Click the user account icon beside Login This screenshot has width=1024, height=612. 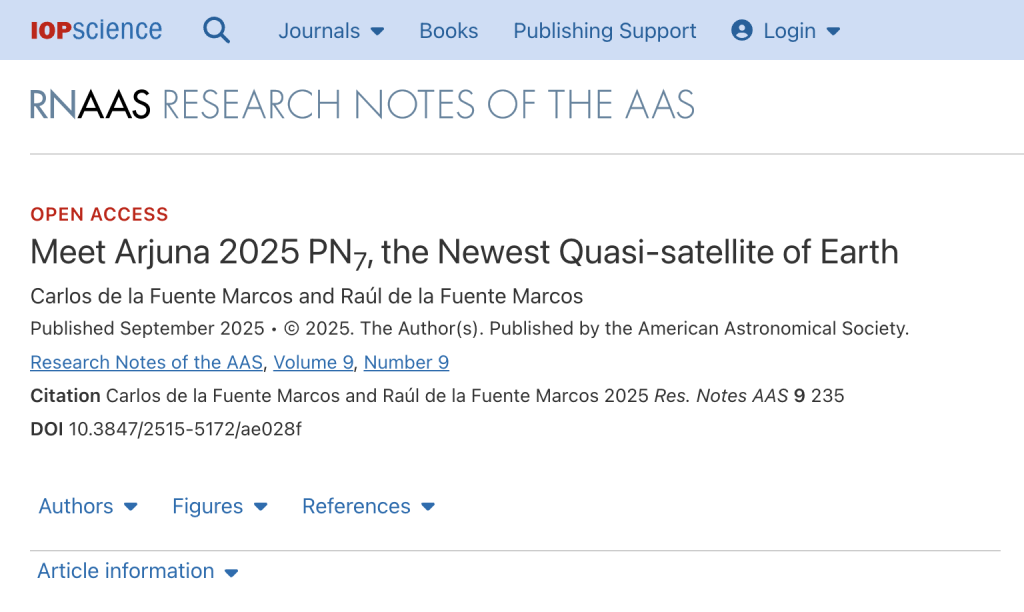pos(741,30)
